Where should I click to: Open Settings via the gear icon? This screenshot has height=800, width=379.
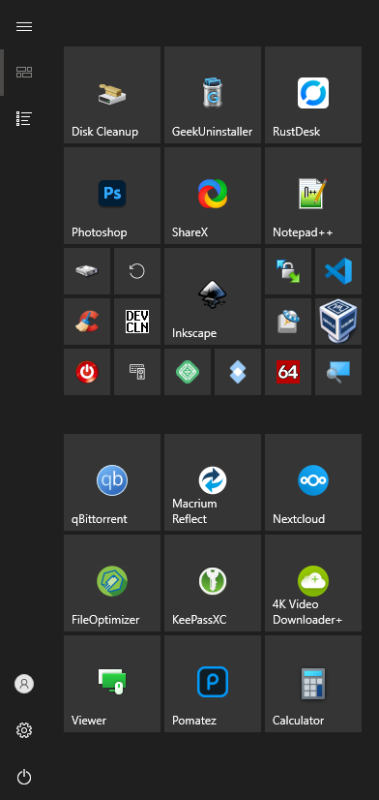(x=24, y=730)
